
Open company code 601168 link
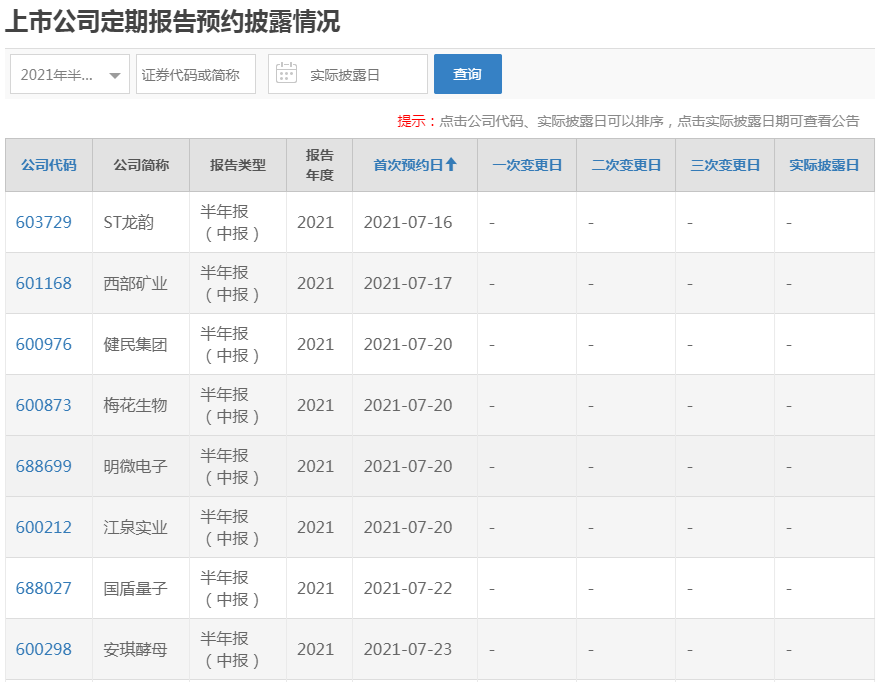pos(44,284)
